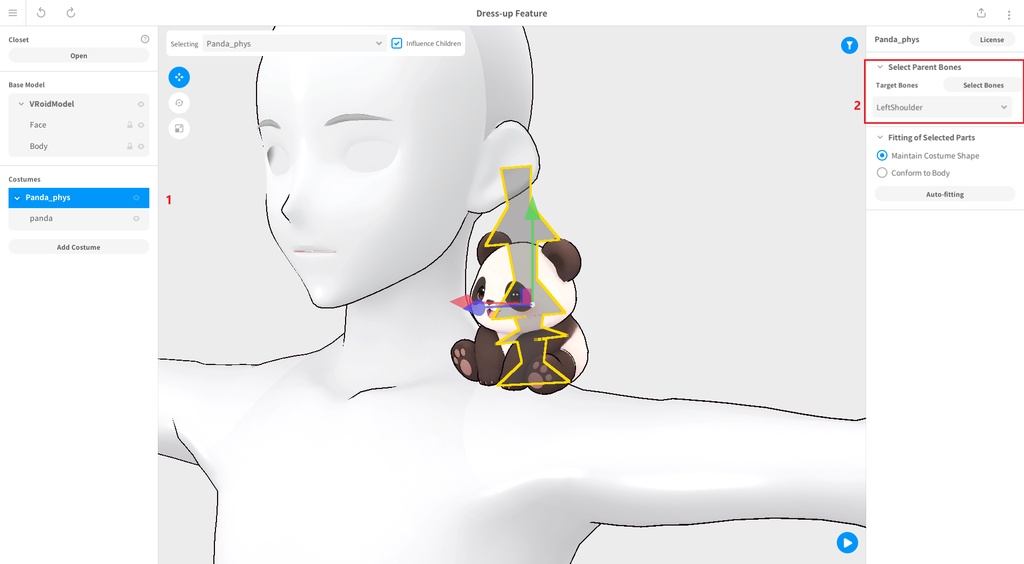The width and height of the screenshot is (1024, 564).
Task: Click the blue filter funnel button
Action: (849, 45)
